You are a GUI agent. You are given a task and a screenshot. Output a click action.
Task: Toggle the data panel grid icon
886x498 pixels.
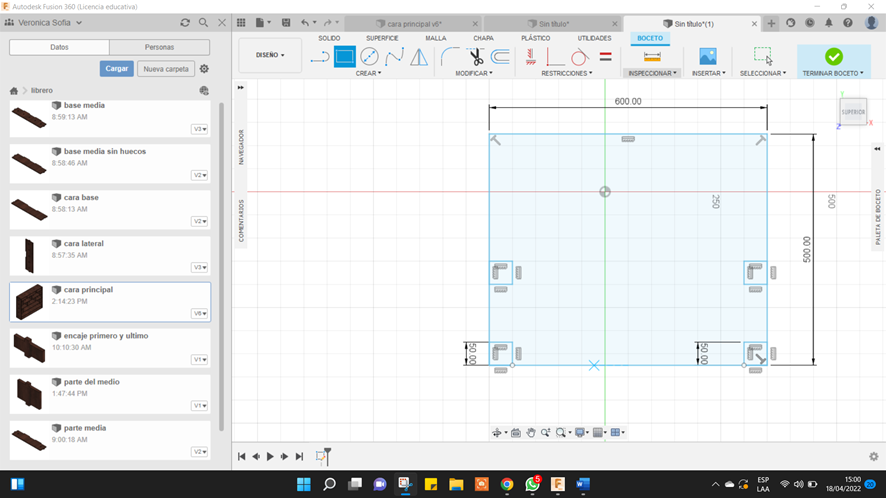[x=241, y=23]
